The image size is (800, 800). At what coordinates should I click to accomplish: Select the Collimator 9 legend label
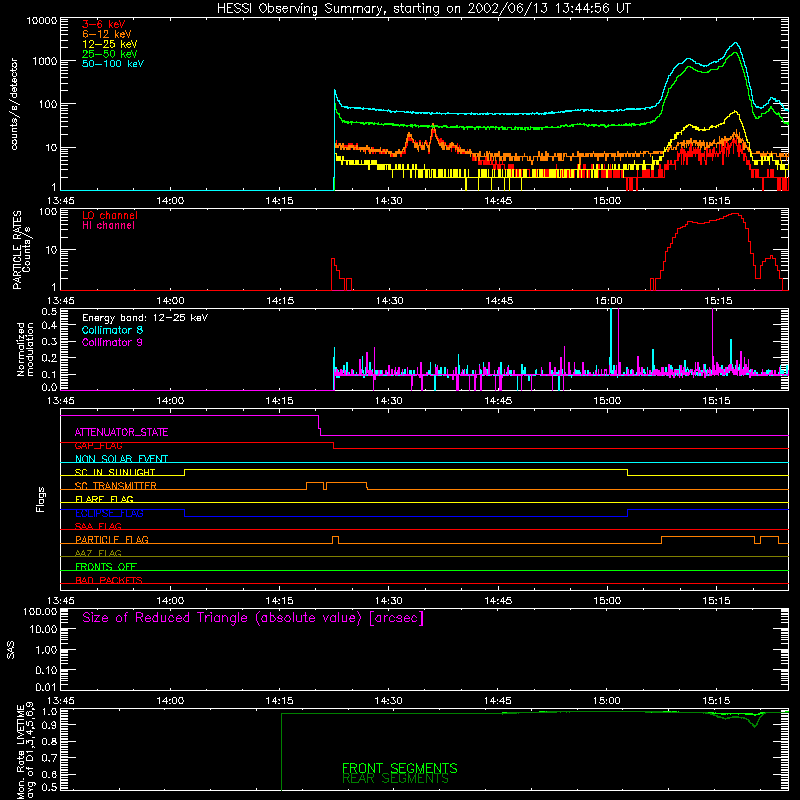(x=112, y=342)
